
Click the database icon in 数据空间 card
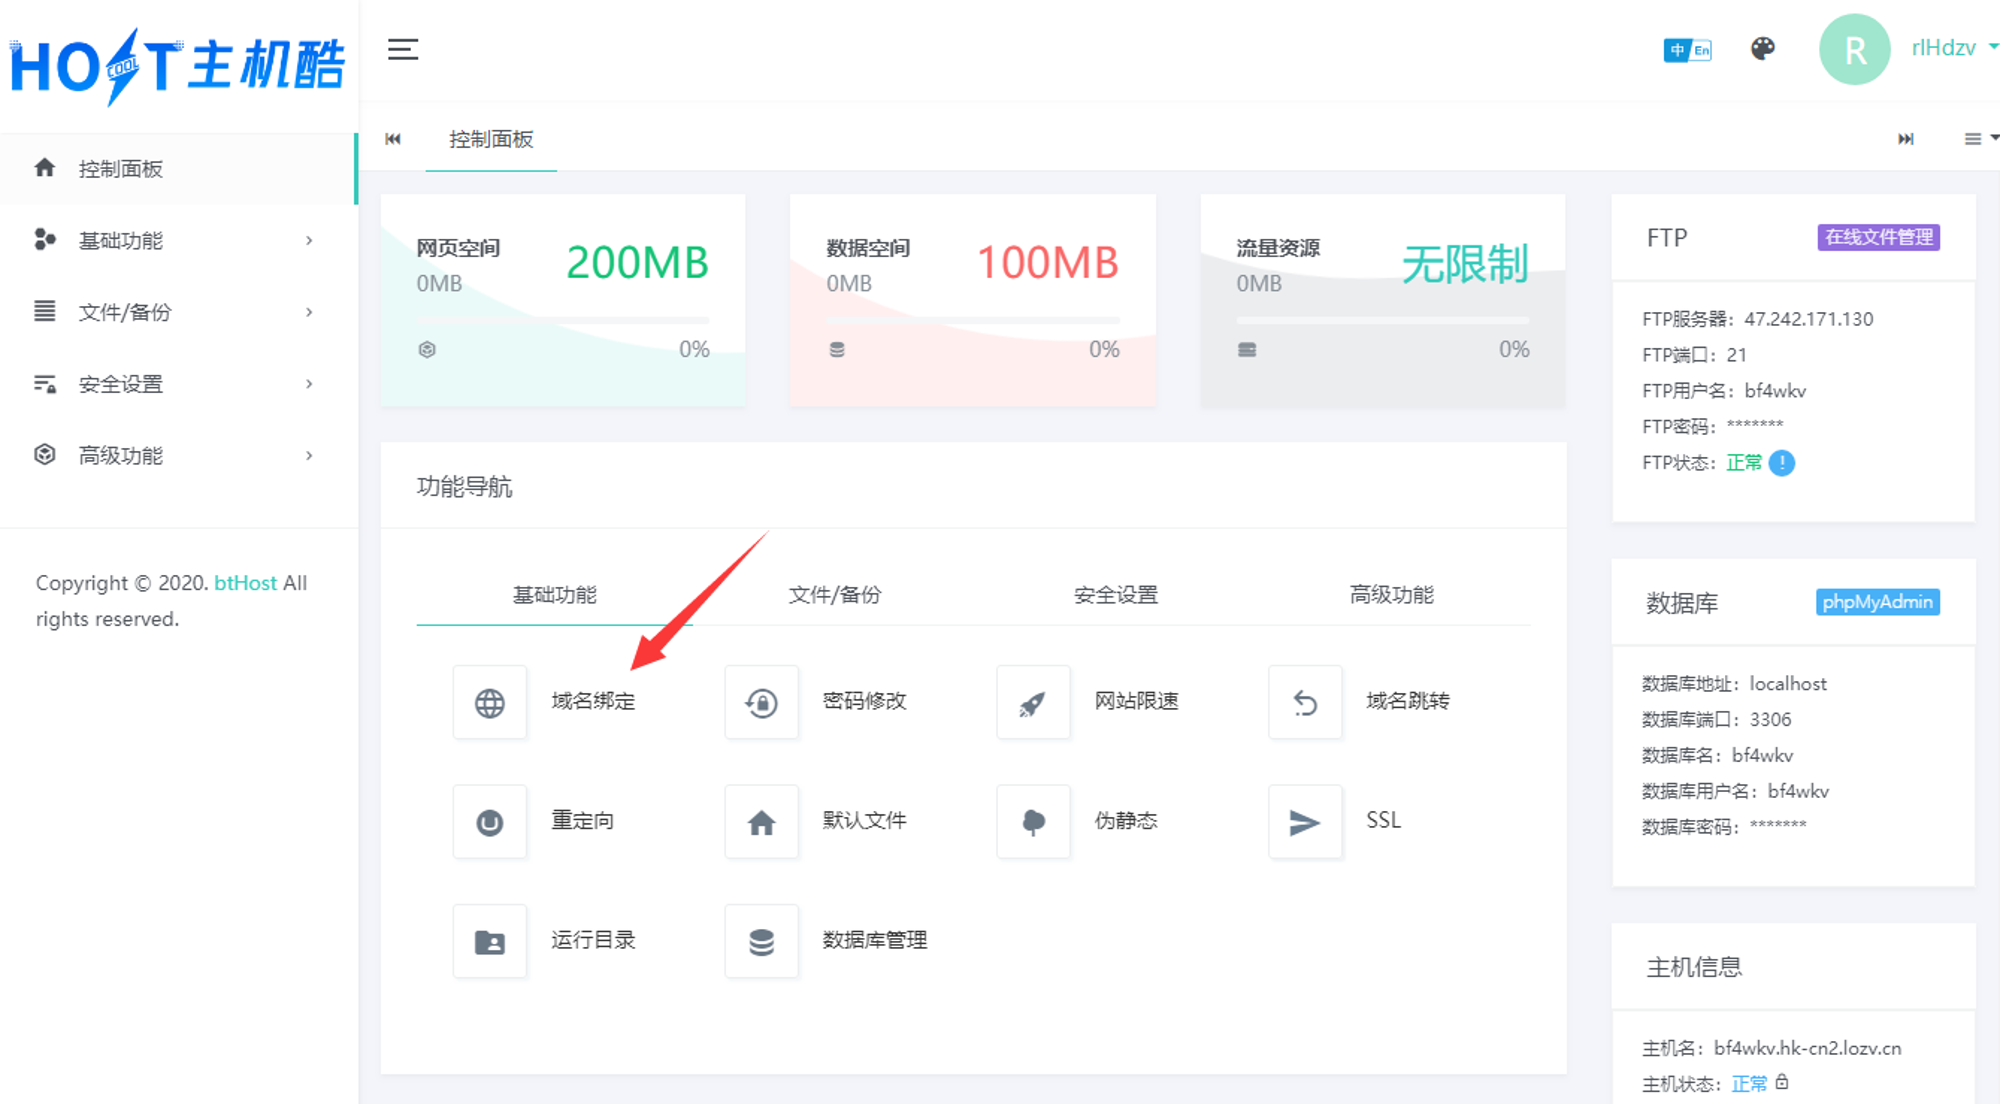(837, 349)
